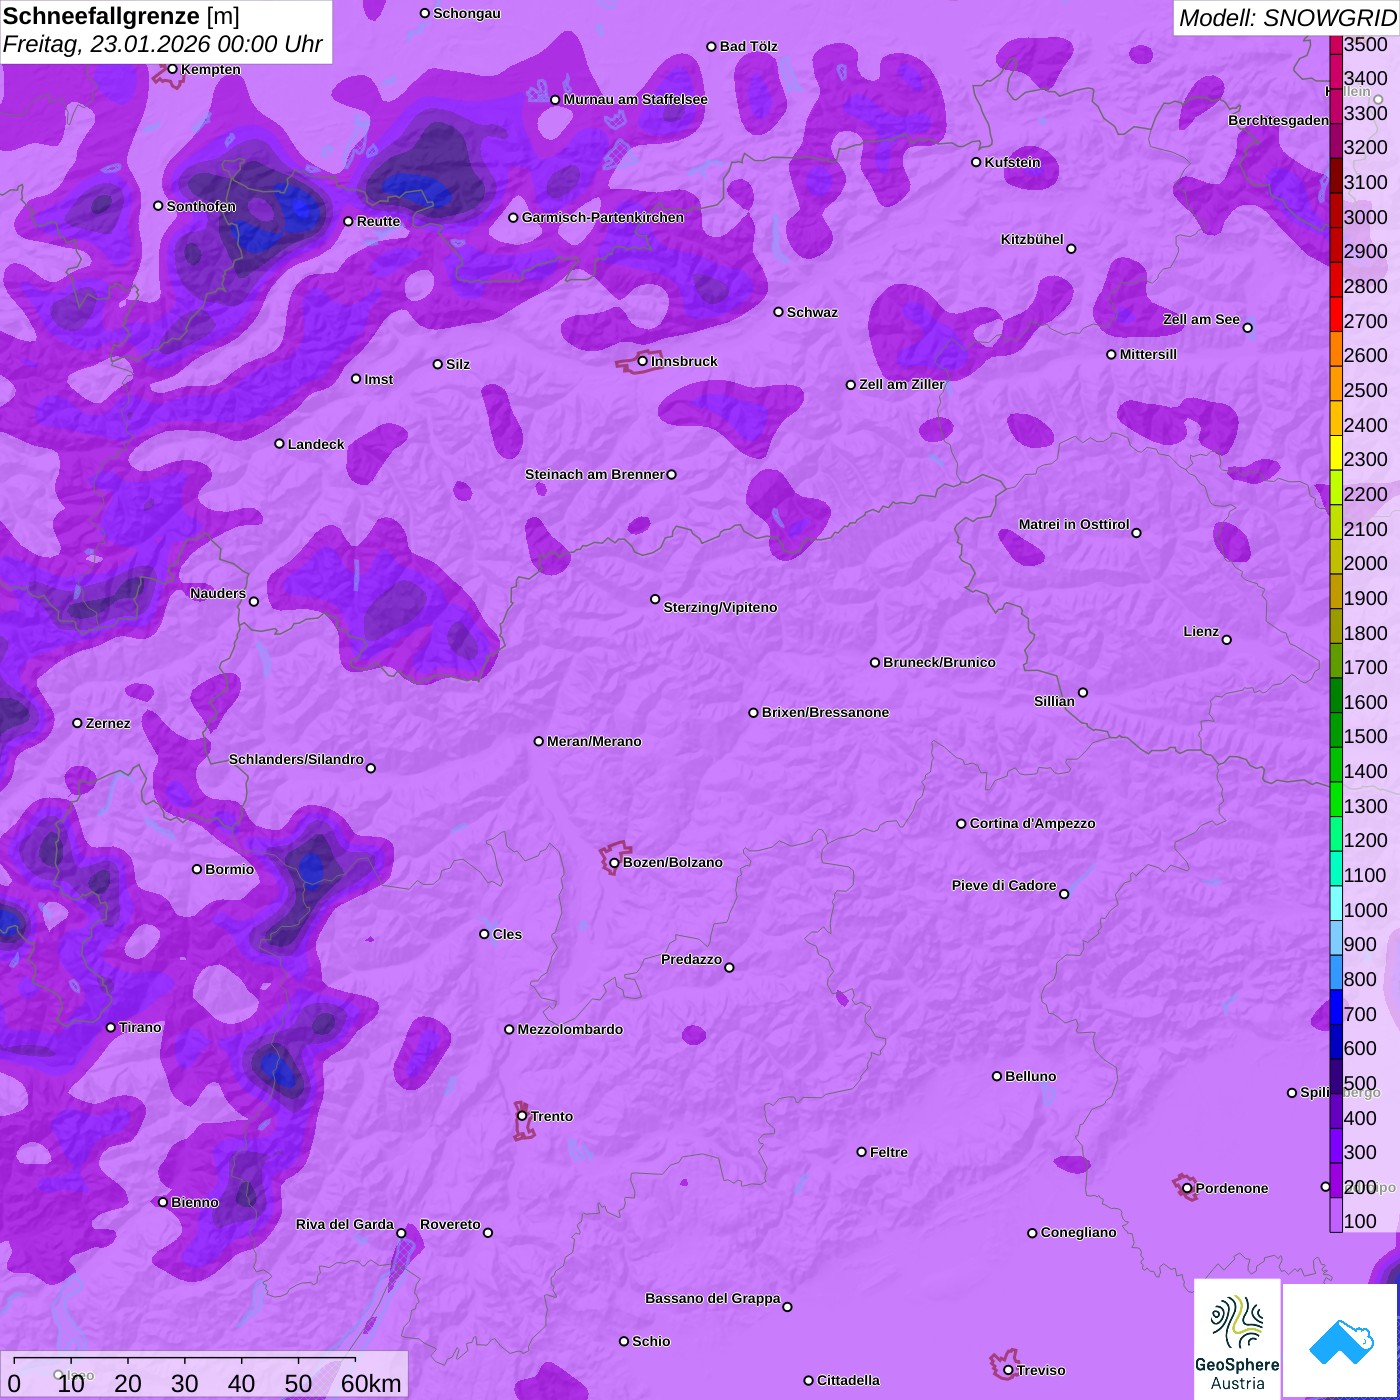Viewport: 1400px width, 1400px height.
Task: Click the 2700 m red legend swatch
Action: 1336,313
